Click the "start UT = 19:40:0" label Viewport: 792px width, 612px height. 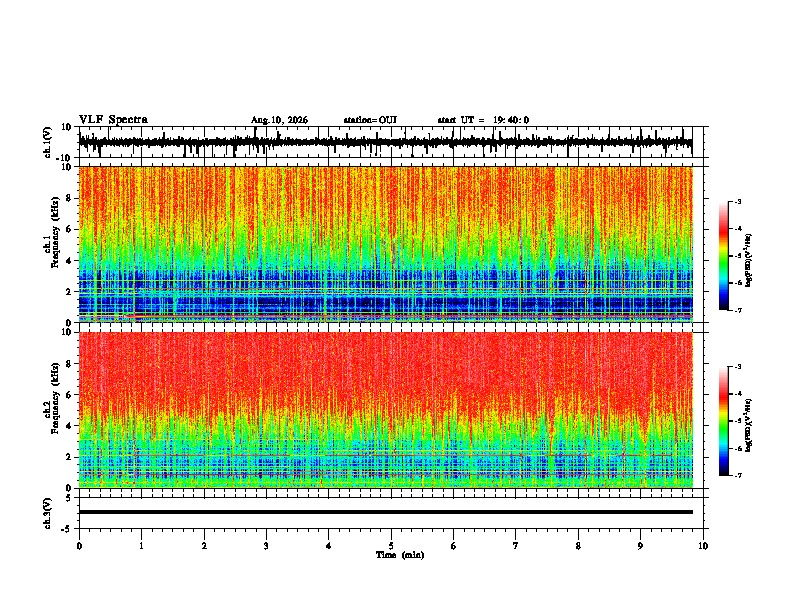(x=483, y=120)
